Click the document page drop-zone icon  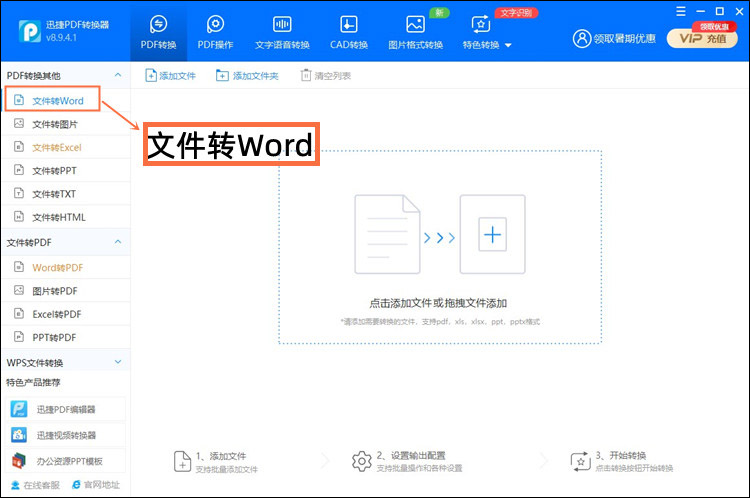387,234
